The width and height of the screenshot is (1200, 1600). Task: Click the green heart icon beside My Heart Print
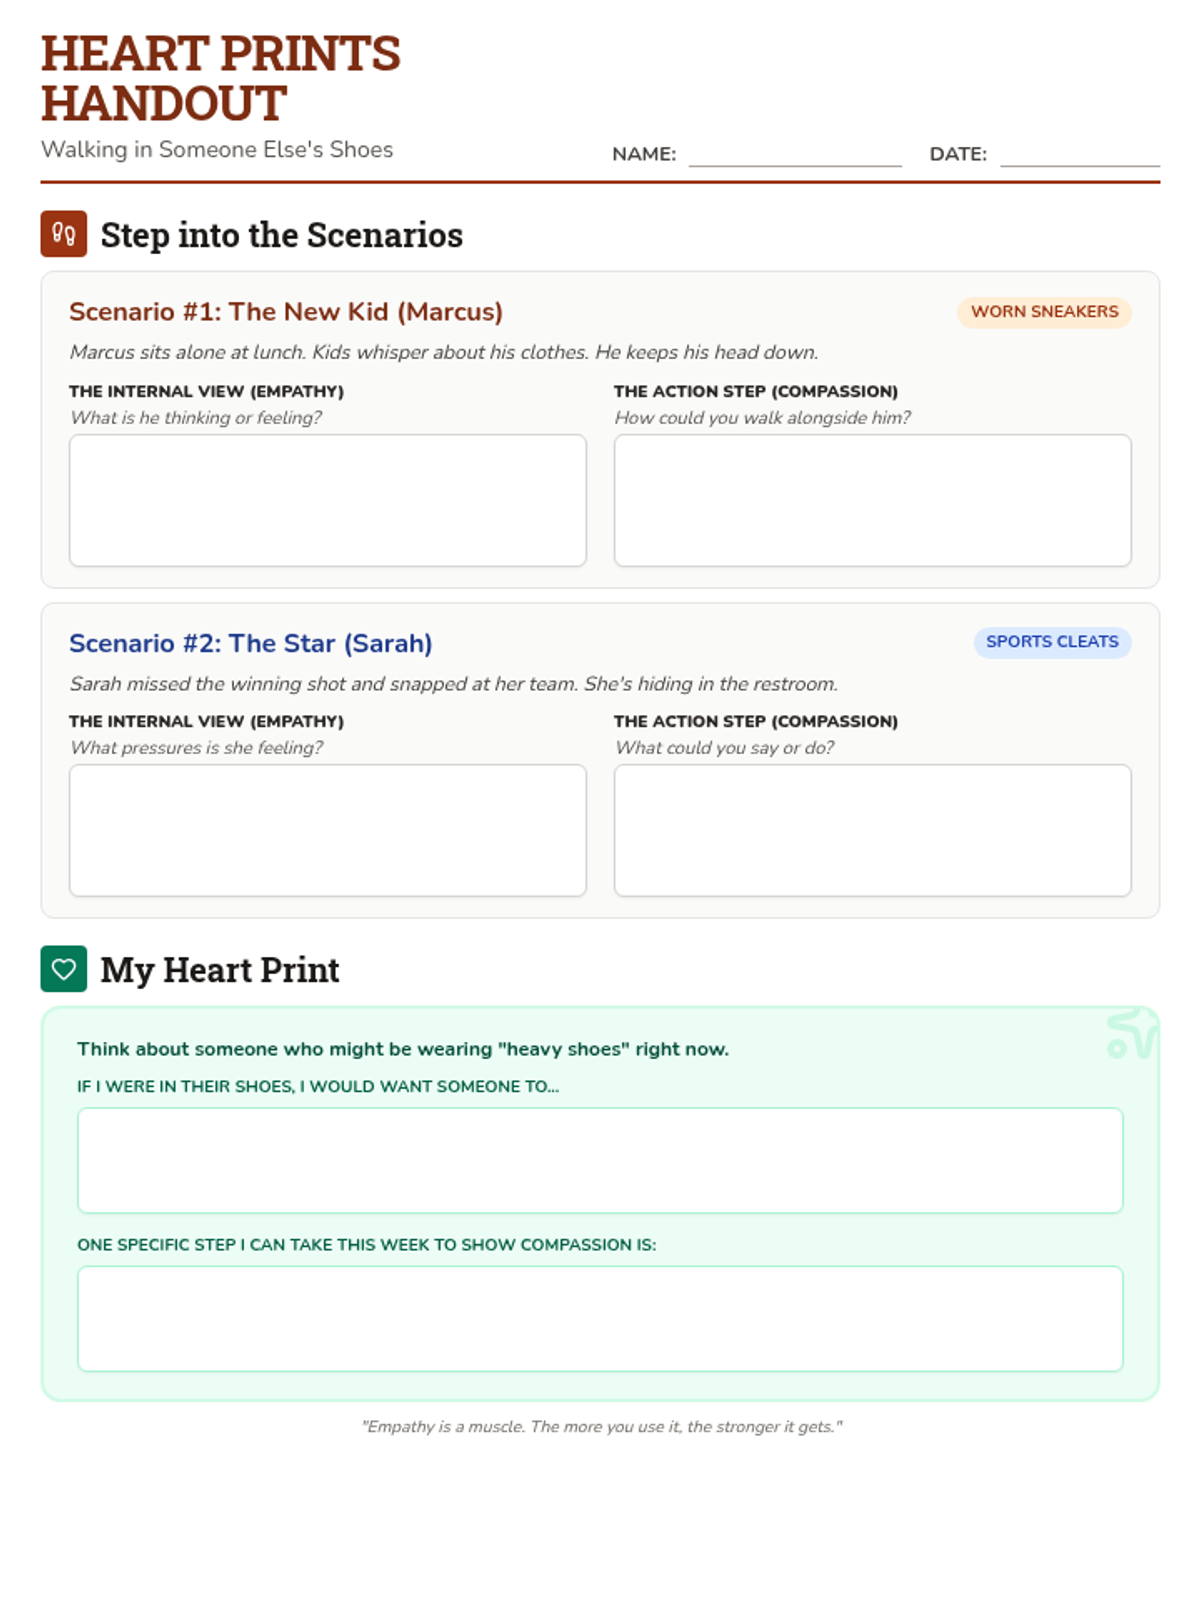click(x=63, y=969)
